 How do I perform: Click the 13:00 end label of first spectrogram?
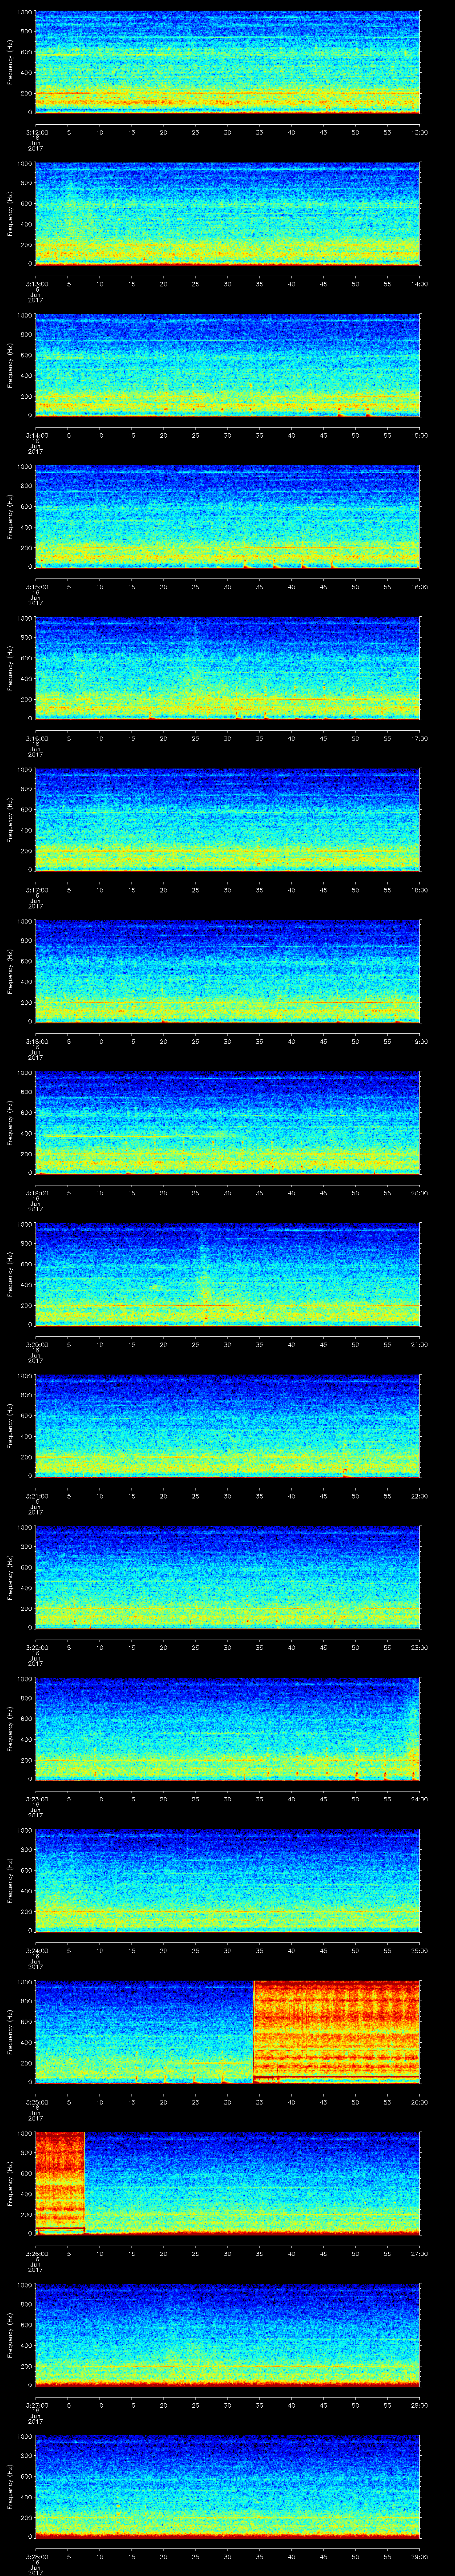pyautogui.click(x=419, y=131)
